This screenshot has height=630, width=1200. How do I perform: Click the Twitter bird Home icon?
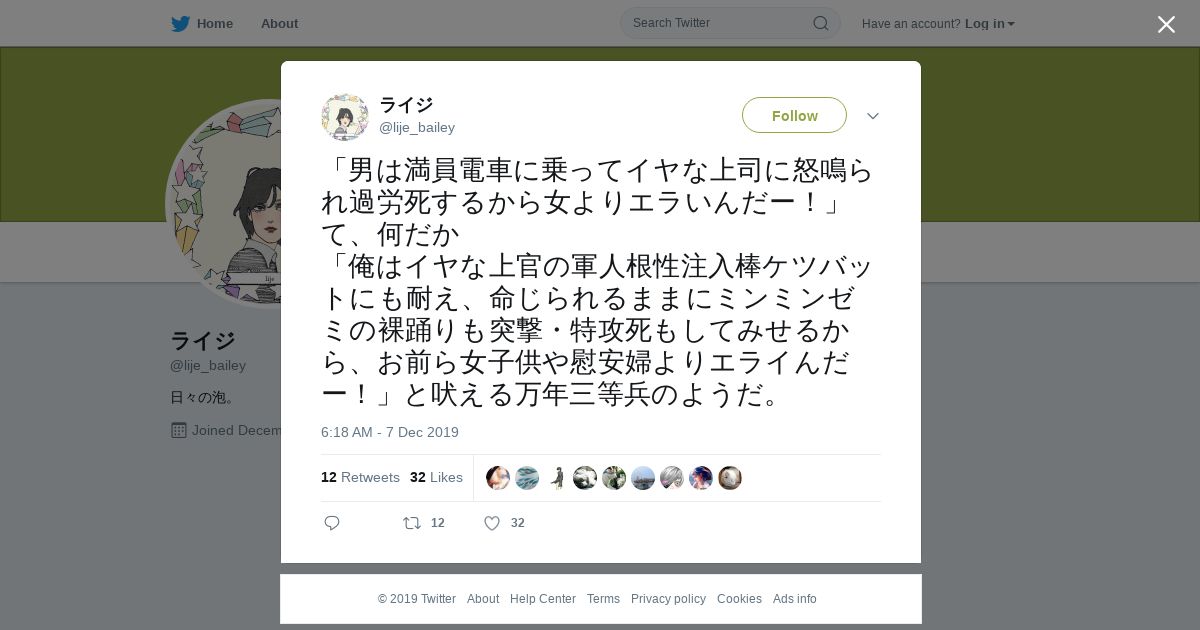180,23
